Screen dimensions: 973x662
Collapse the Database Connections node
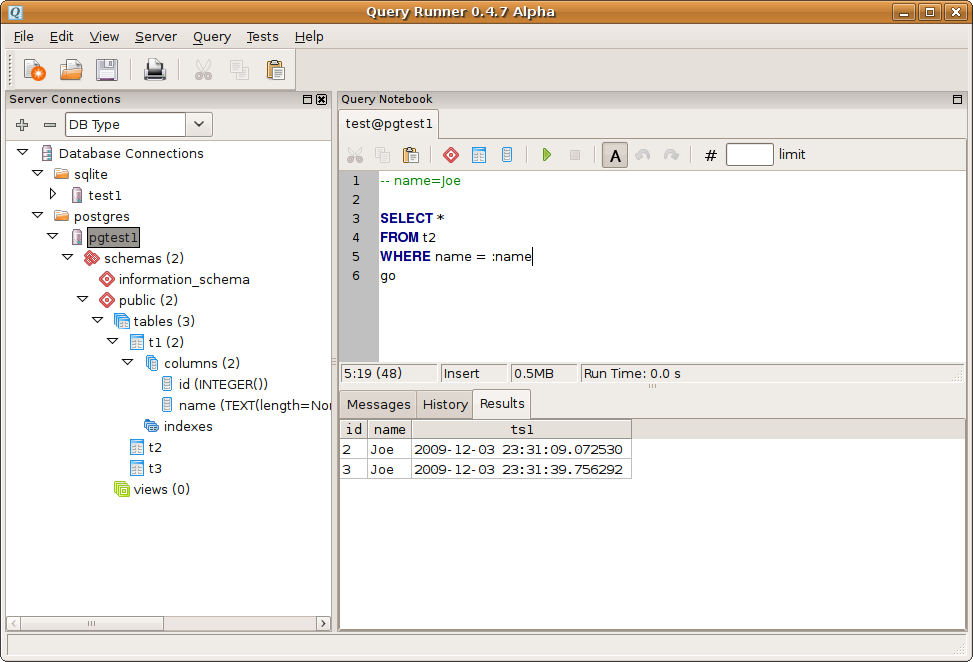(x=23, y=152)
